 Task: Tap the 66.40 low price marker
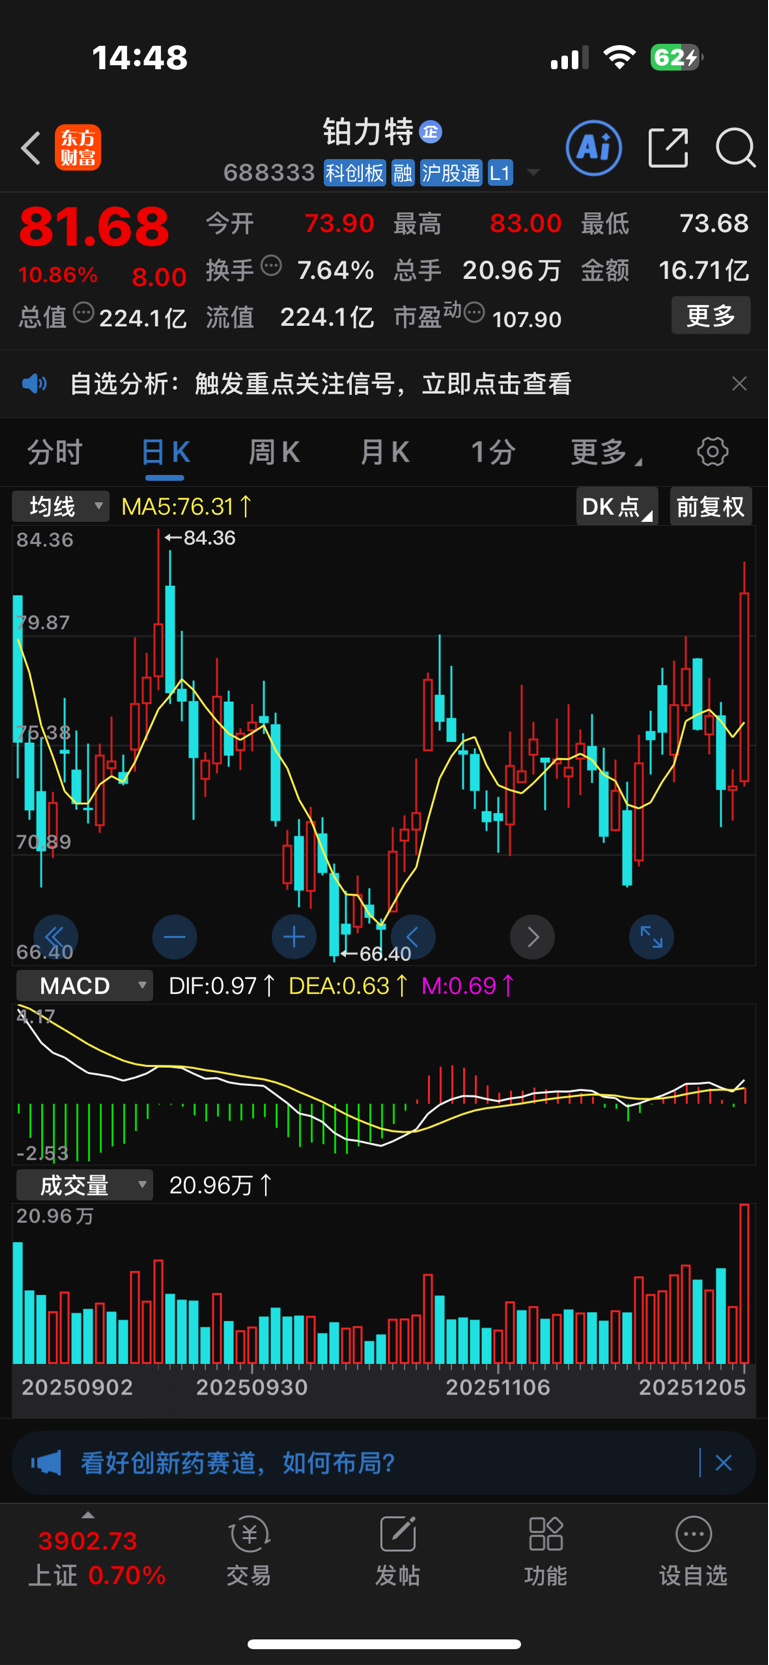coord(376,953)
